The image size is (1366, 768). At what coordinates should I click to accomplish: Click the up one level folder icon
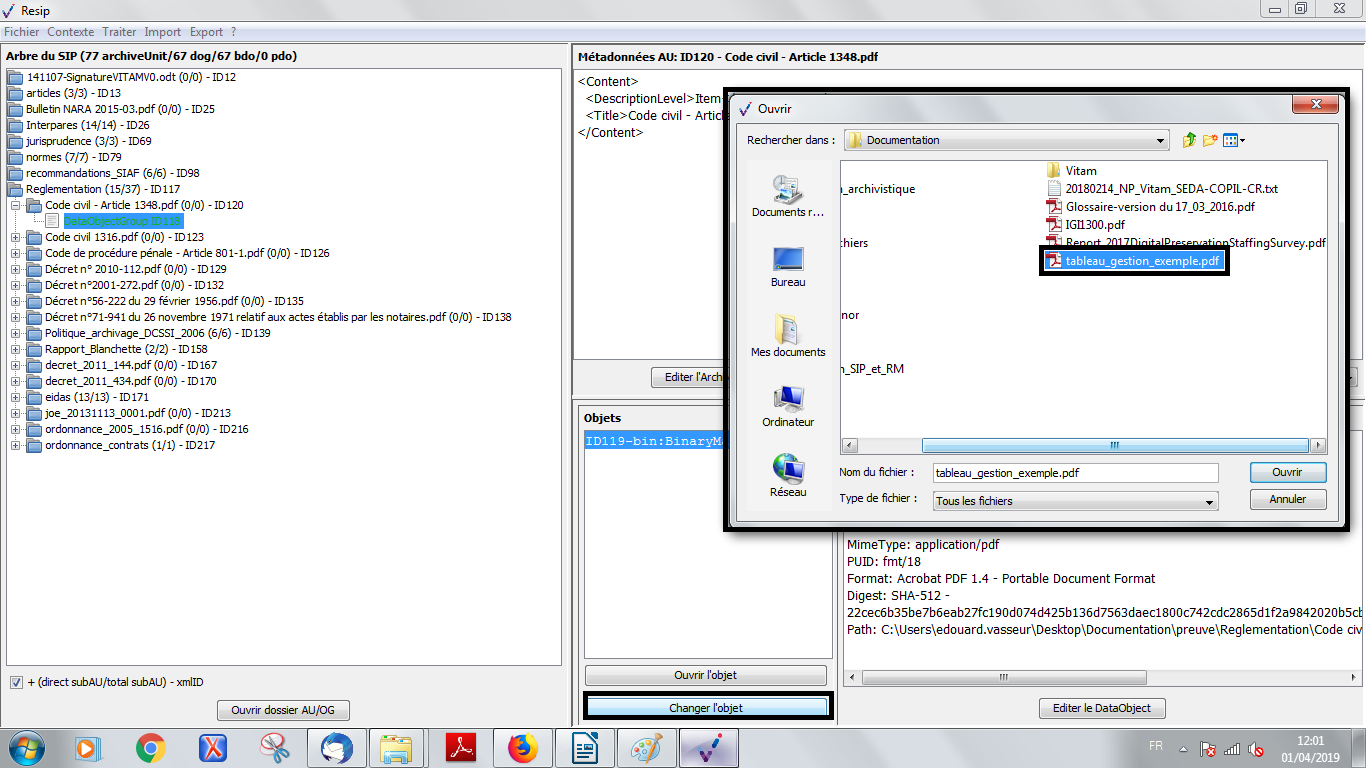click(1189, 140)
